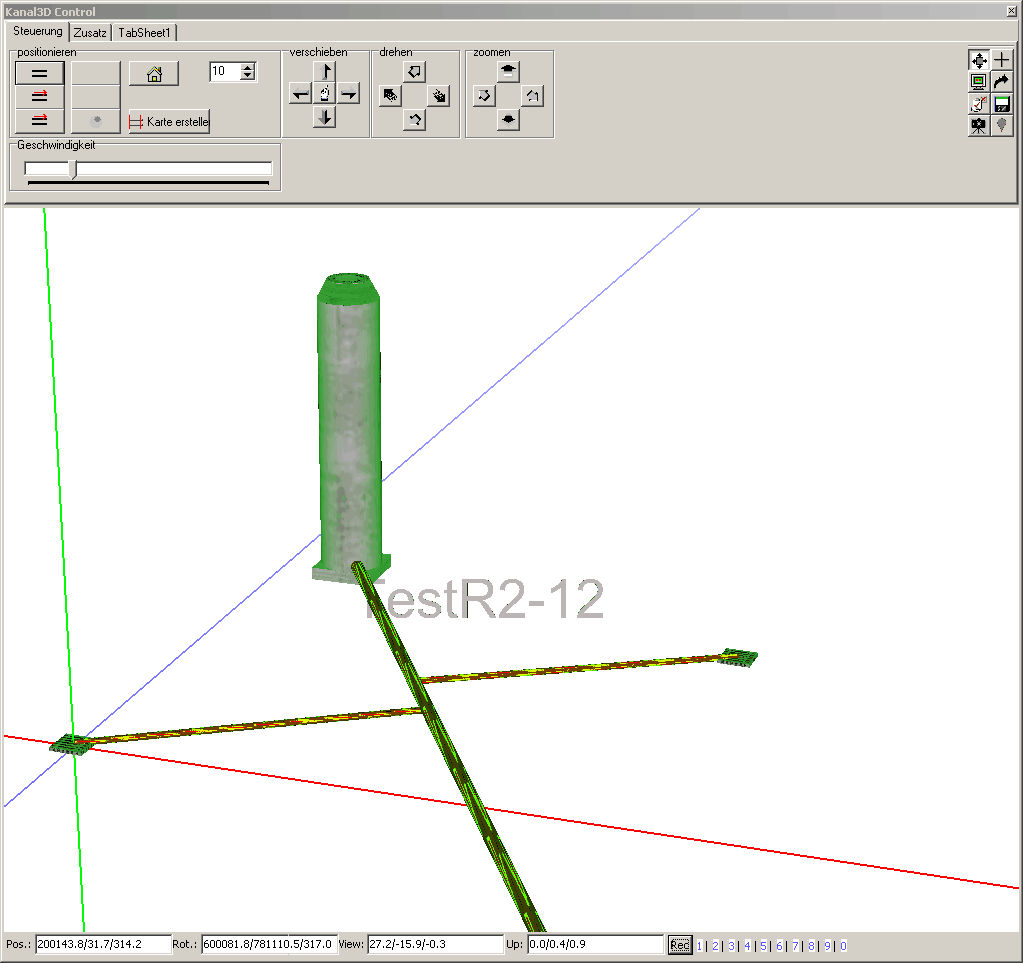
Task: Click the Geschwindigkeit speed slider track
Action: pos(148,169)
